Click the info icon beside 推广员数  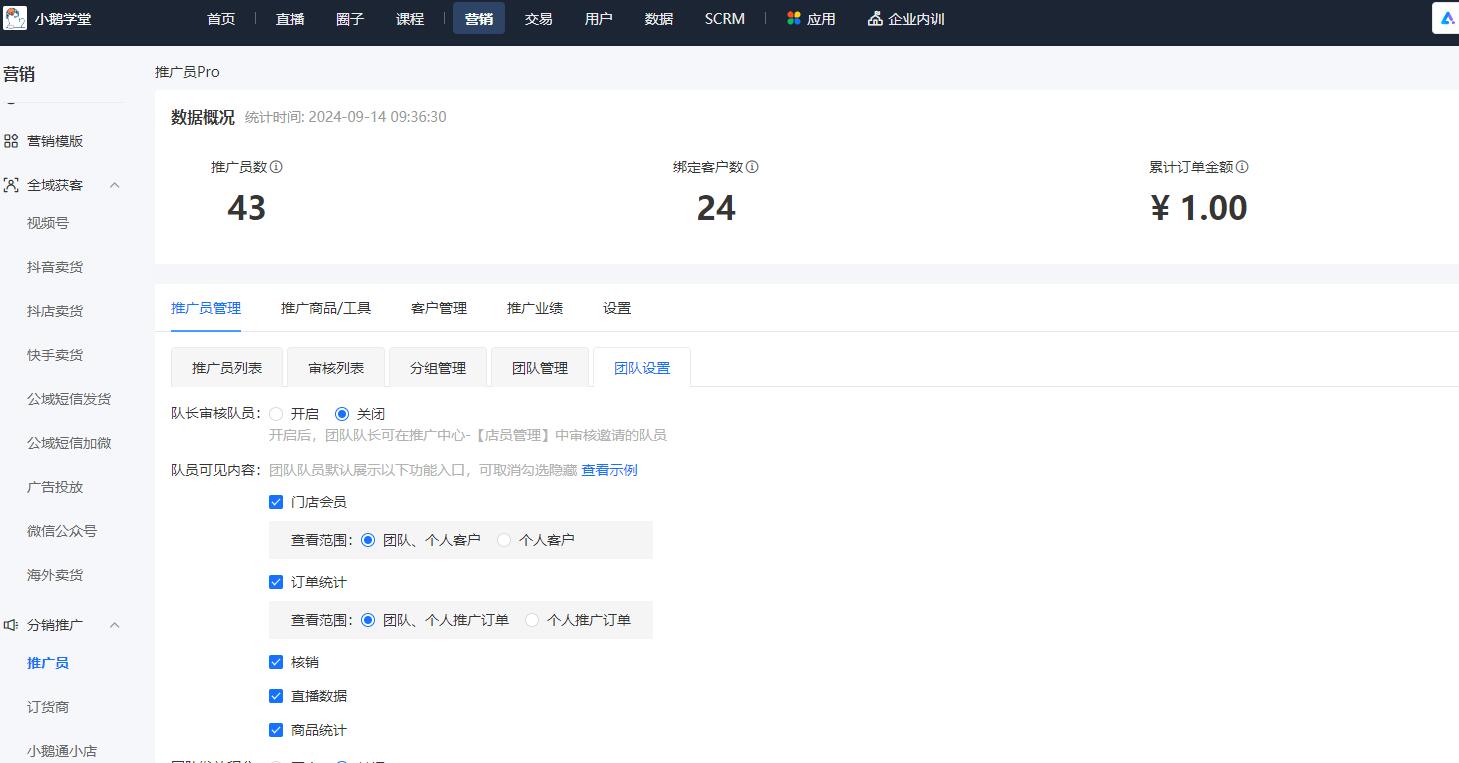(x=274, y=166)
